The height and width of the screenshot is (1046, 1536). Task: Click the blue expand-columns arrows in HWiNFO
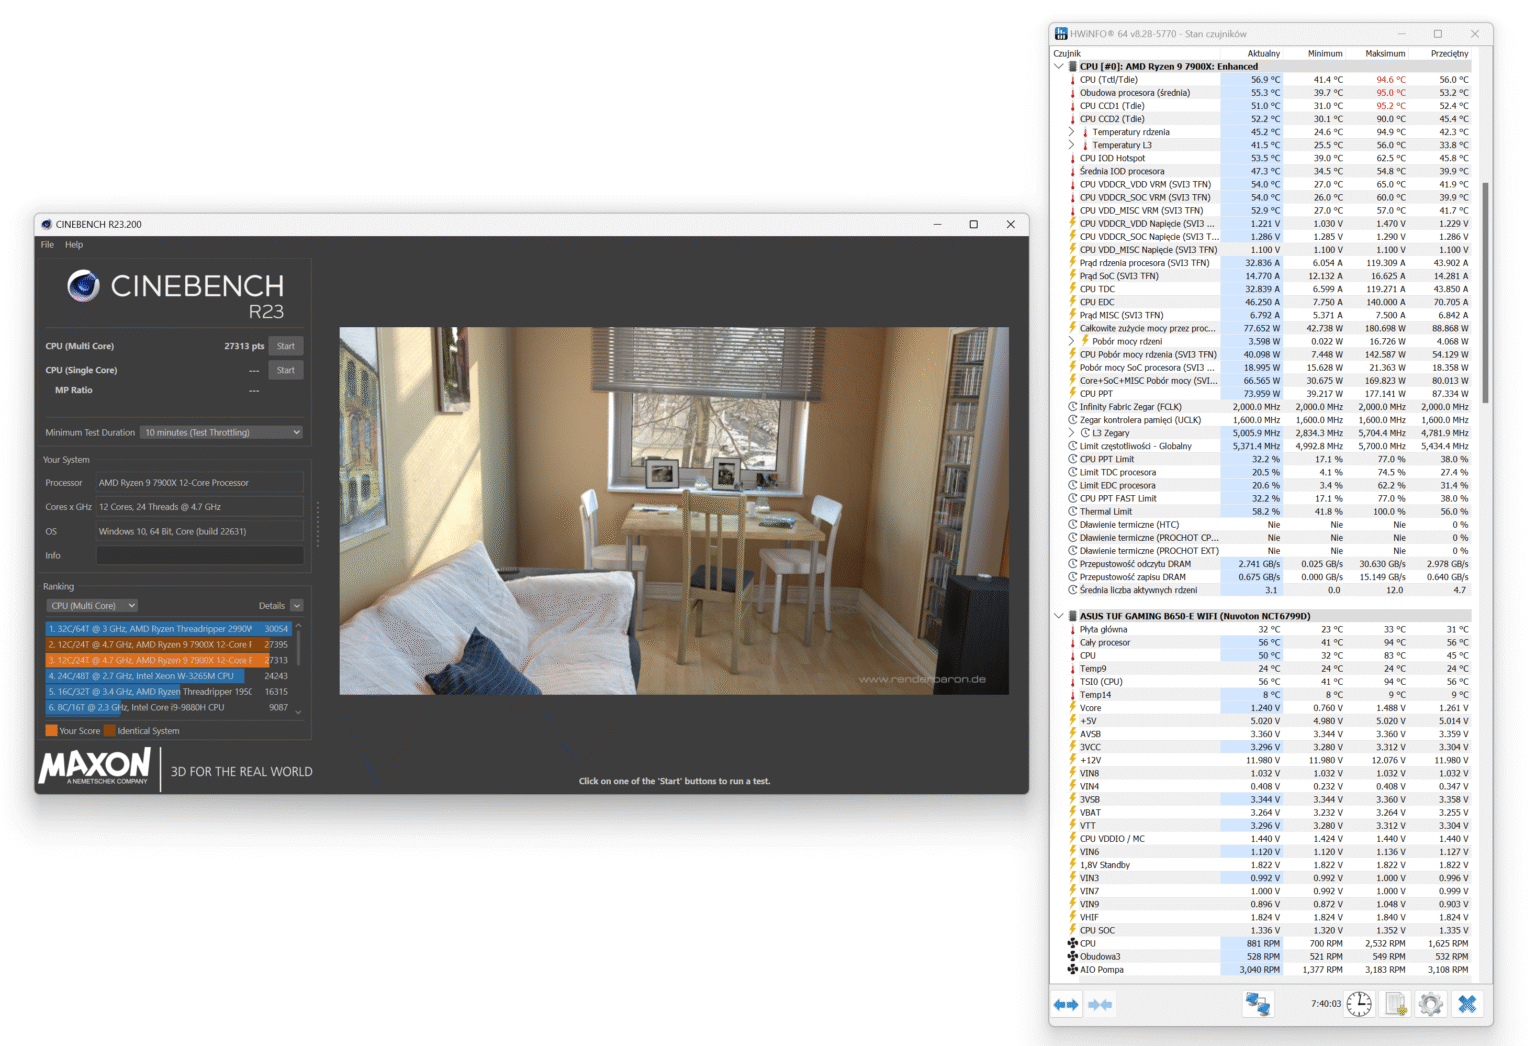(x=1066, y=1004)
